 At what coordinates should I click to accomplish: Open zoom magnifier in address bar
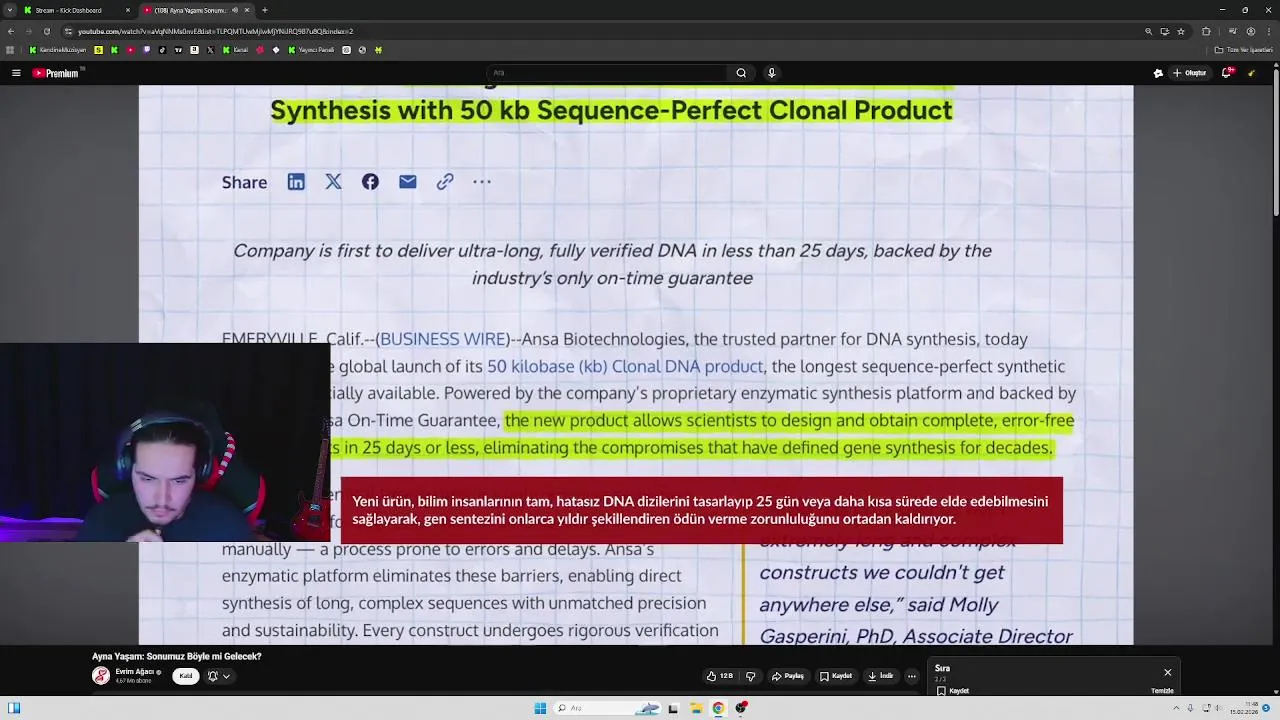pos(1148,31)
